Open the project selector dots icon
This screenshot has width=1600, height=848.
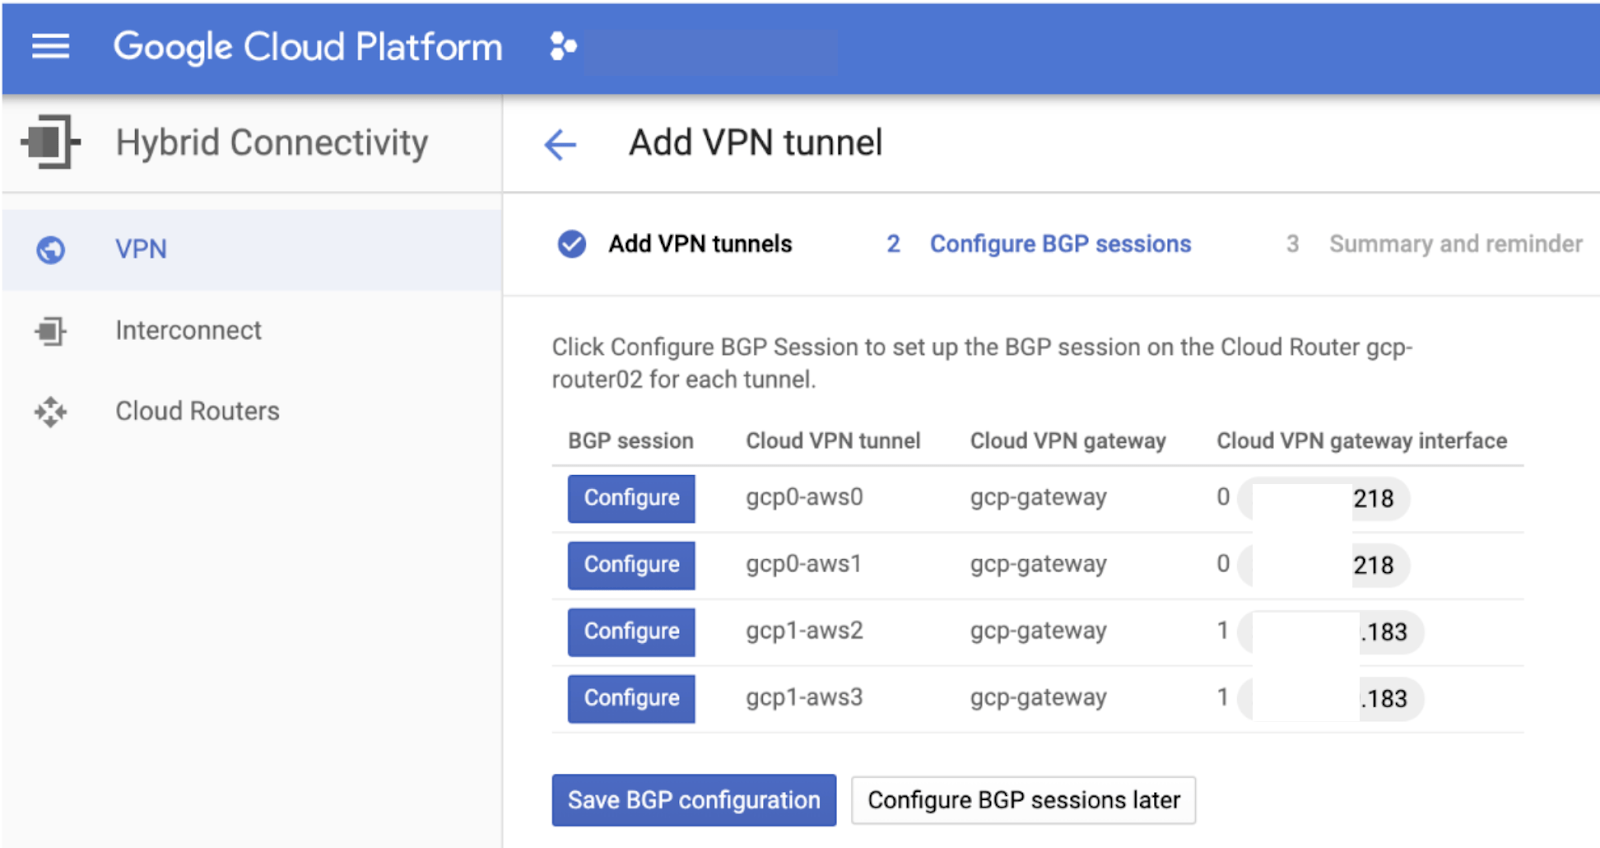[563, 46]
